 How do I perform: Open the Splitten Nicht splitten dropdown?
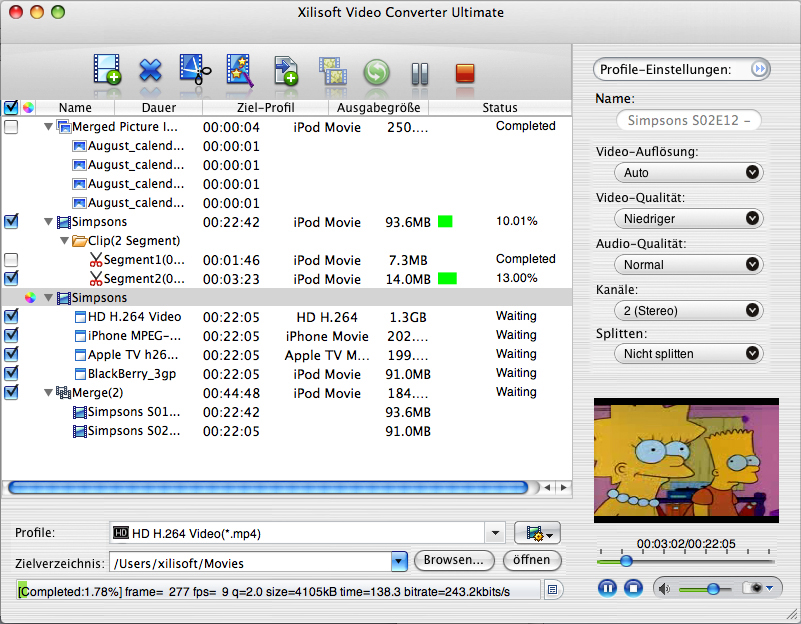[x=689, y=353]
